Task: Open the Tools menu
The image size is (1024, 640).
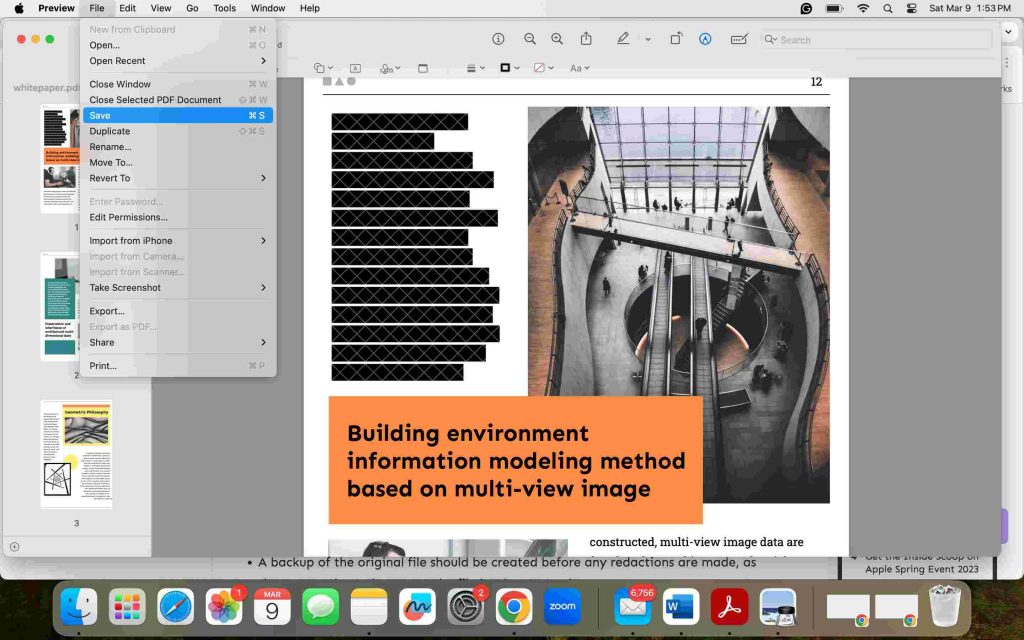Action: pos(224,8)
